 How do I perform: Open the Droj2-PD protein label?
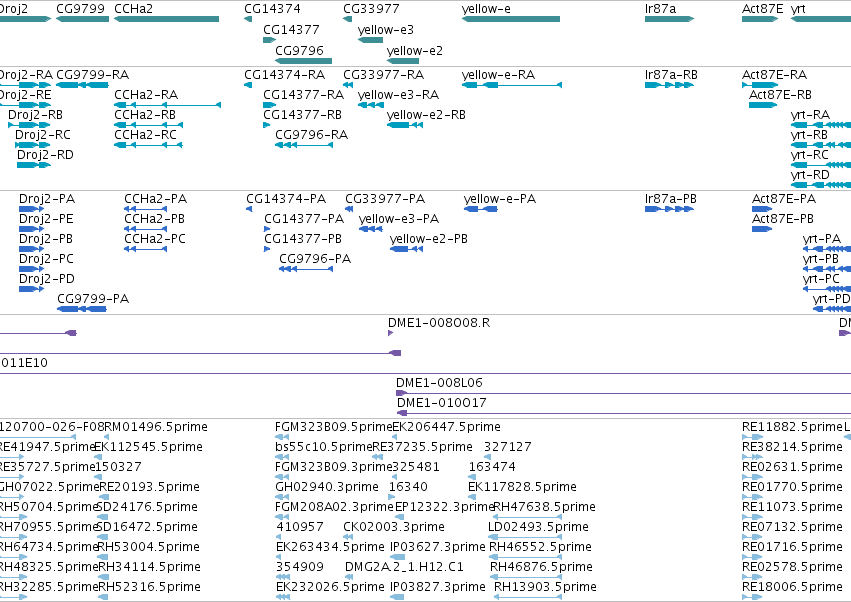click(47, 278)
